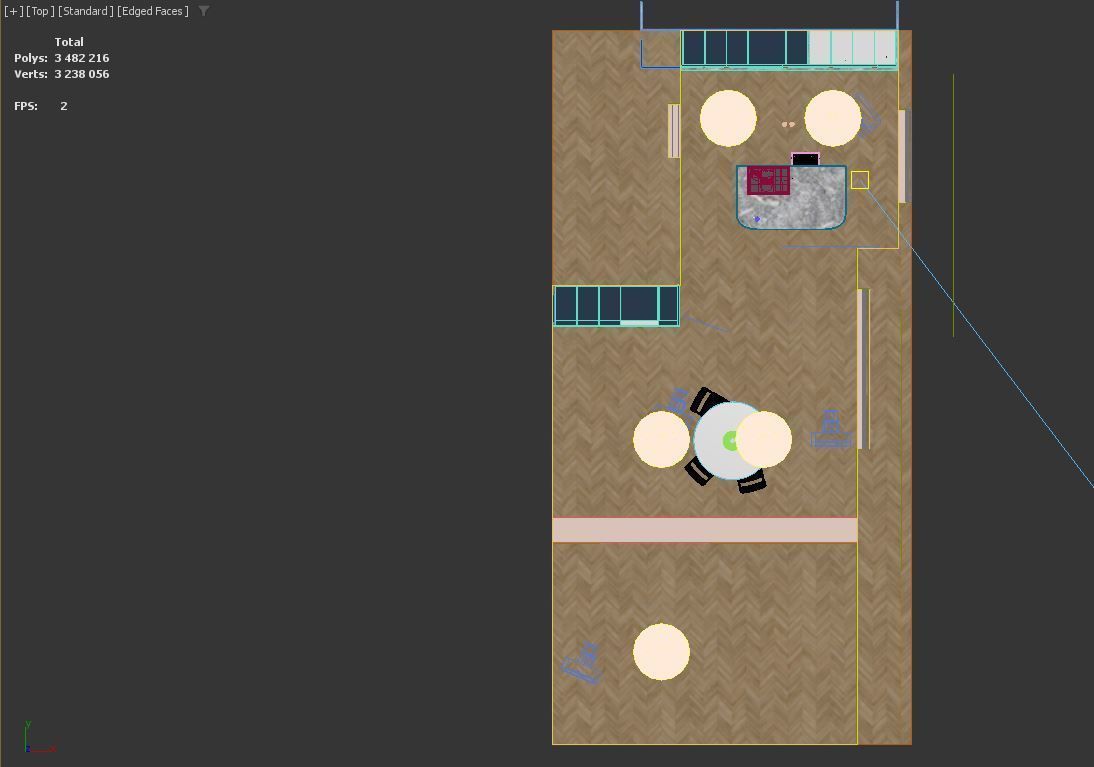Select the yellow square helper beside the rug
This screenshot has height=767, width=1094.
[860, 180]
